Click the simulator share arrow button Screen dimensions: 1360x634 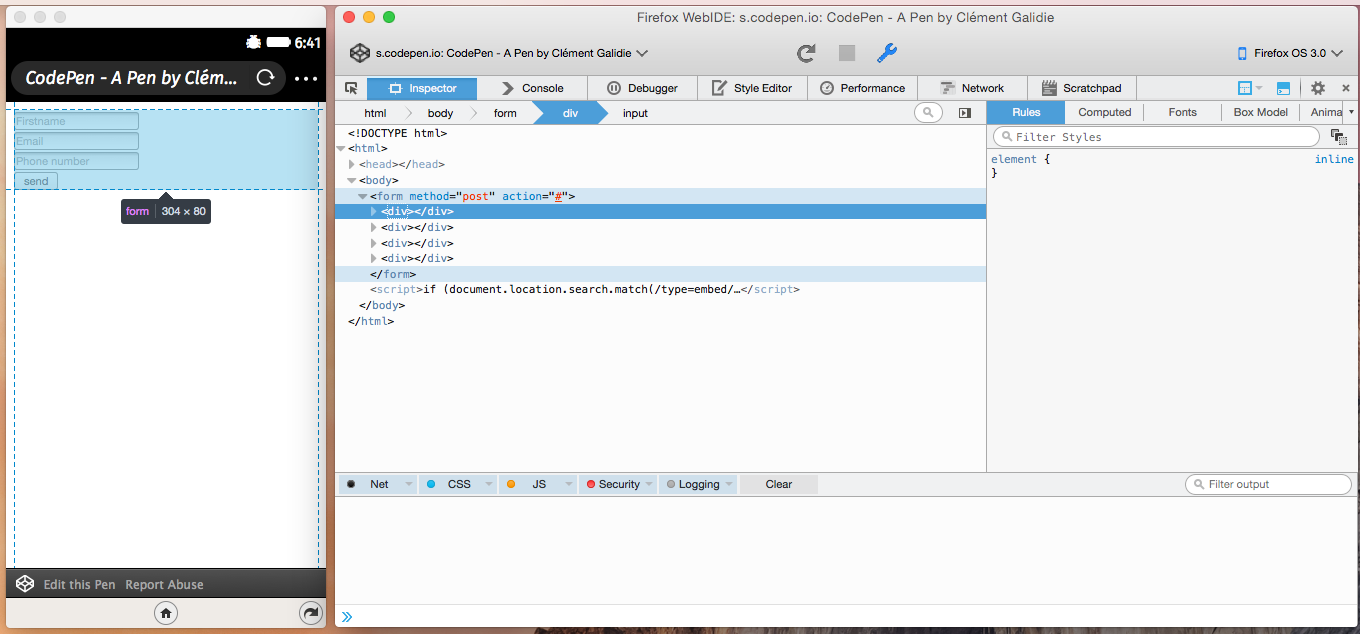click(311, 613)
